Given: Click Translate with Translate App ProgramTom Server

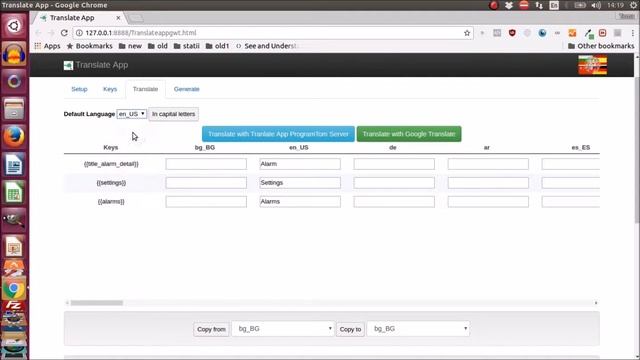Looking at the screenshot, I should click(x=278, y=134).
